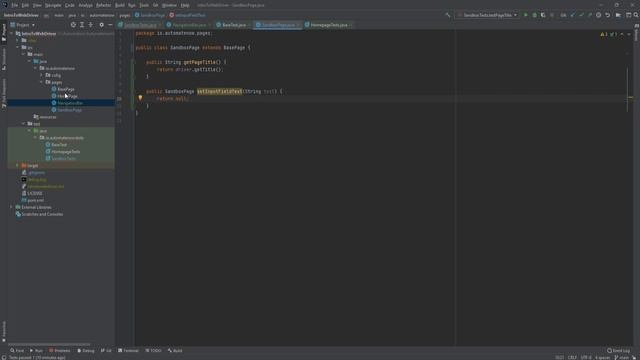Open the TODO tool window button

click(x=153, y=351)
